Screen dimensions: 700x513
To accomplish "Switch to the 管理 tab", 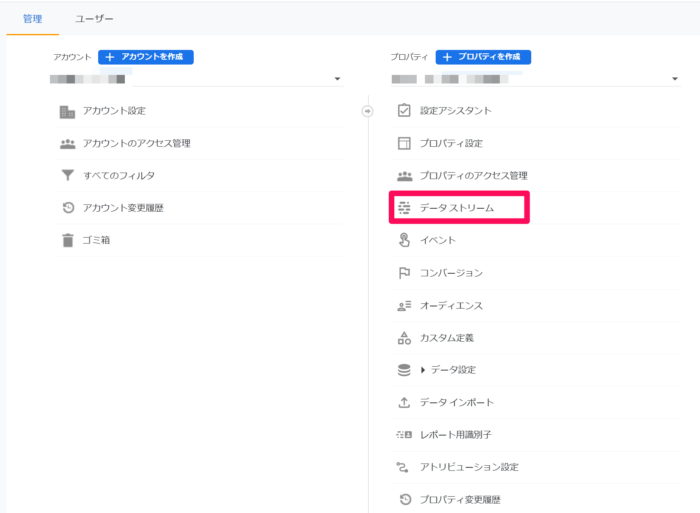I will pyautogui.click(x=33, y=19).
